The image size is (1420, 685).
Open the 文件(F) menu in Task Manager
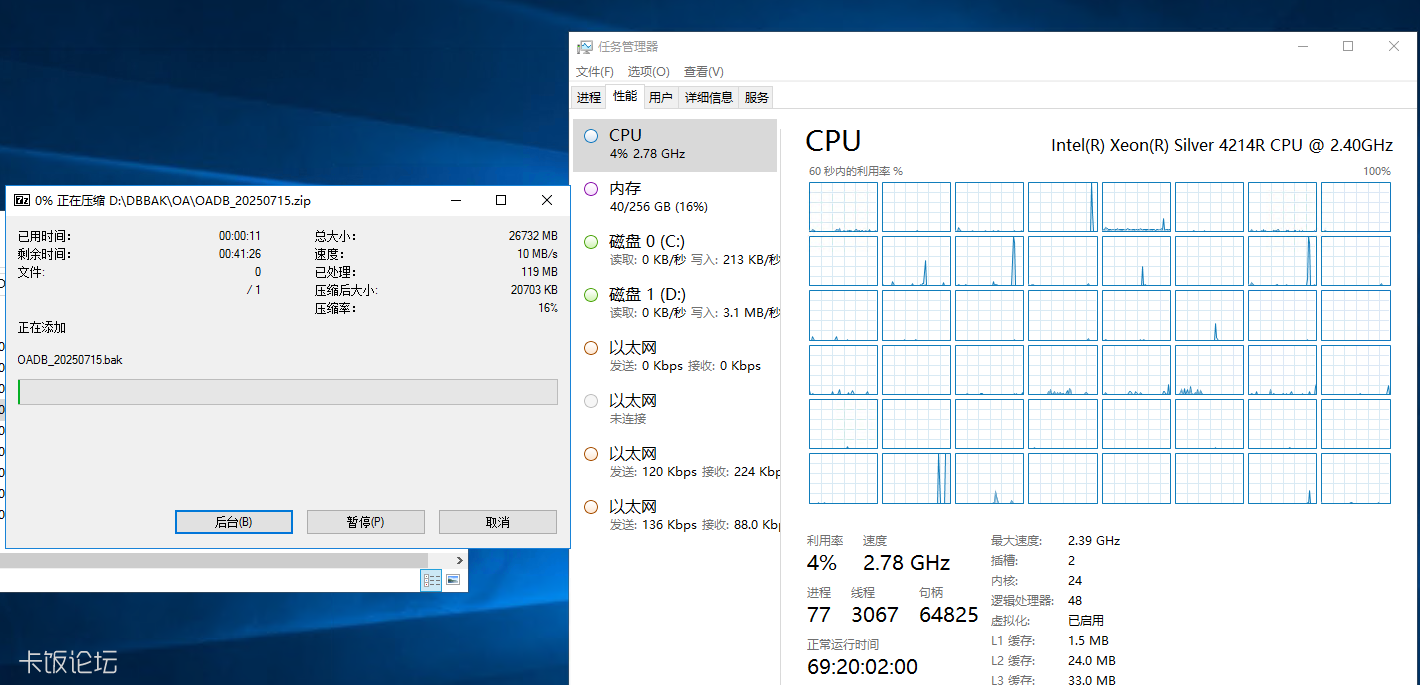click(x=595, y=72)
